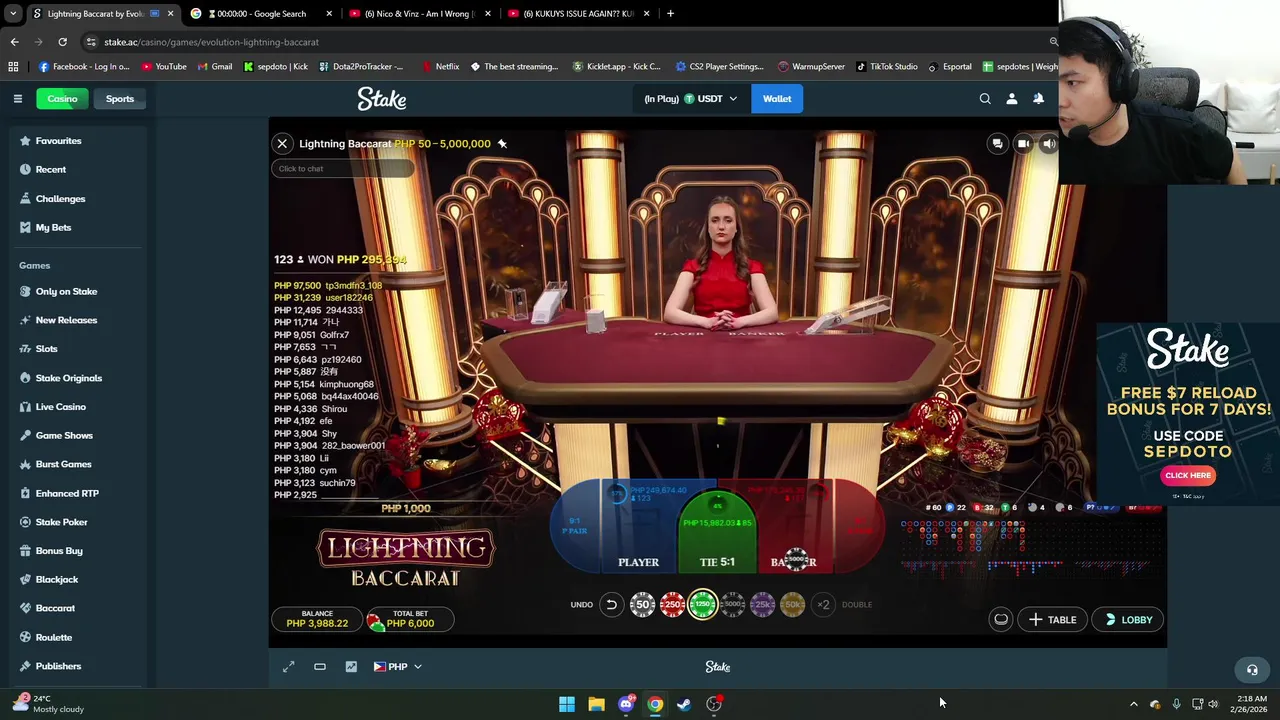Image resolution: width=1280 pixels, height=720 pixels.
Task: Reload the browser page
Action: coord(62,42)
